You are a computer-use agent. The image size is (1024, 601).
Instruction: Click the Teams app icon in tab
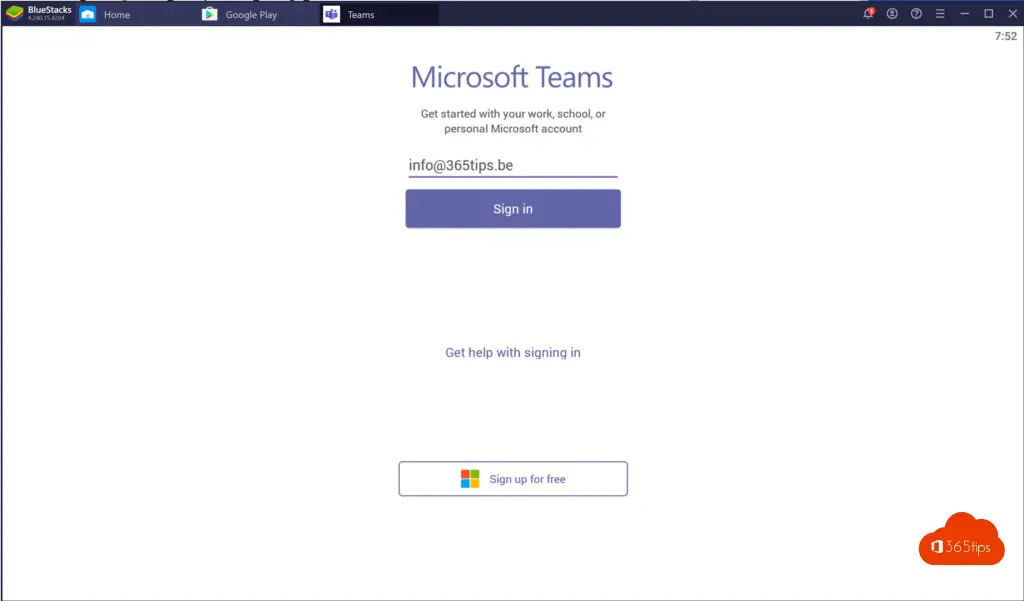(x=331, y=15)
